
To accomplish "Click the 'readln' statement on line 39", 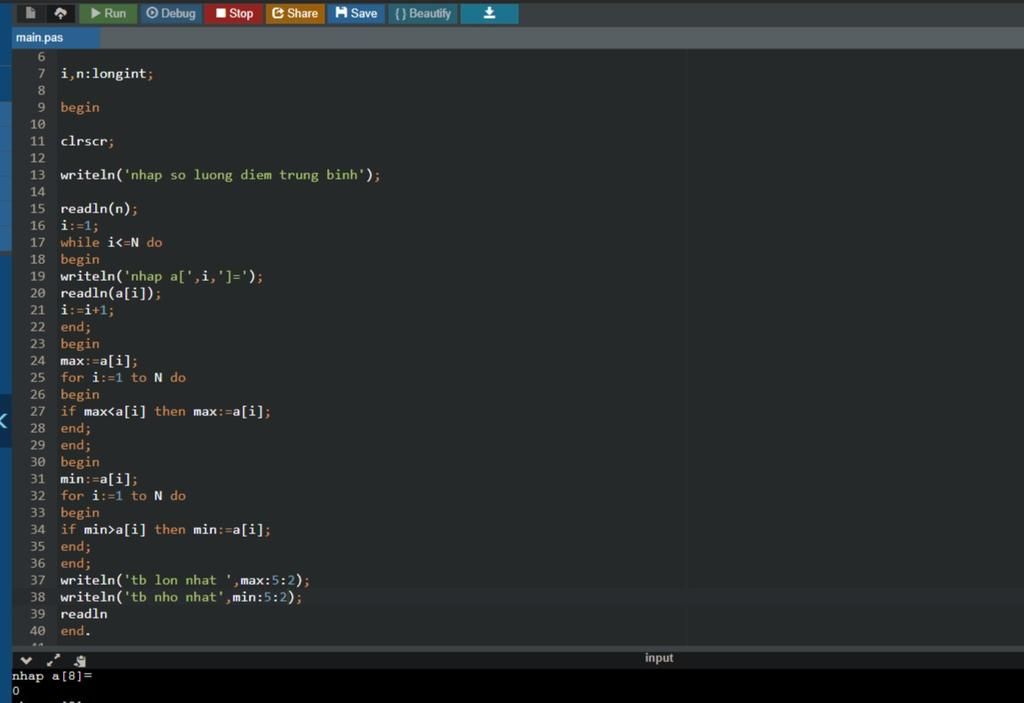I will pos(84,614).
